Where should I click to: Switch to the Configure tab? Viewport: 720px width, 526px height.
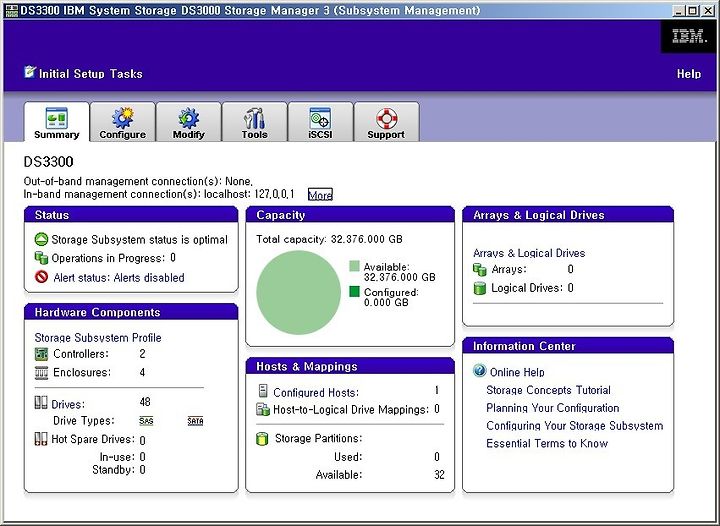point(123,122)
